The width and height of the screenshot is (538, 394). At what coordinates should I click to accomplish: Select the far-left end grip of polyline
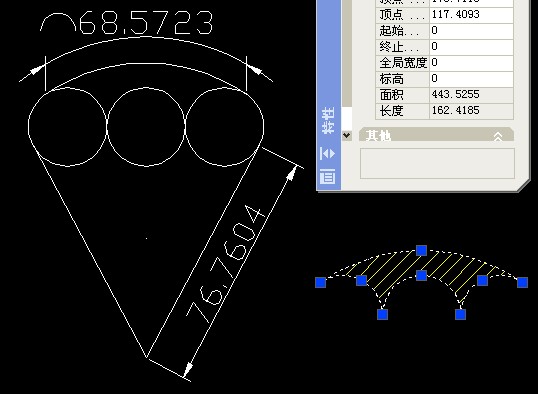point(320,282)
